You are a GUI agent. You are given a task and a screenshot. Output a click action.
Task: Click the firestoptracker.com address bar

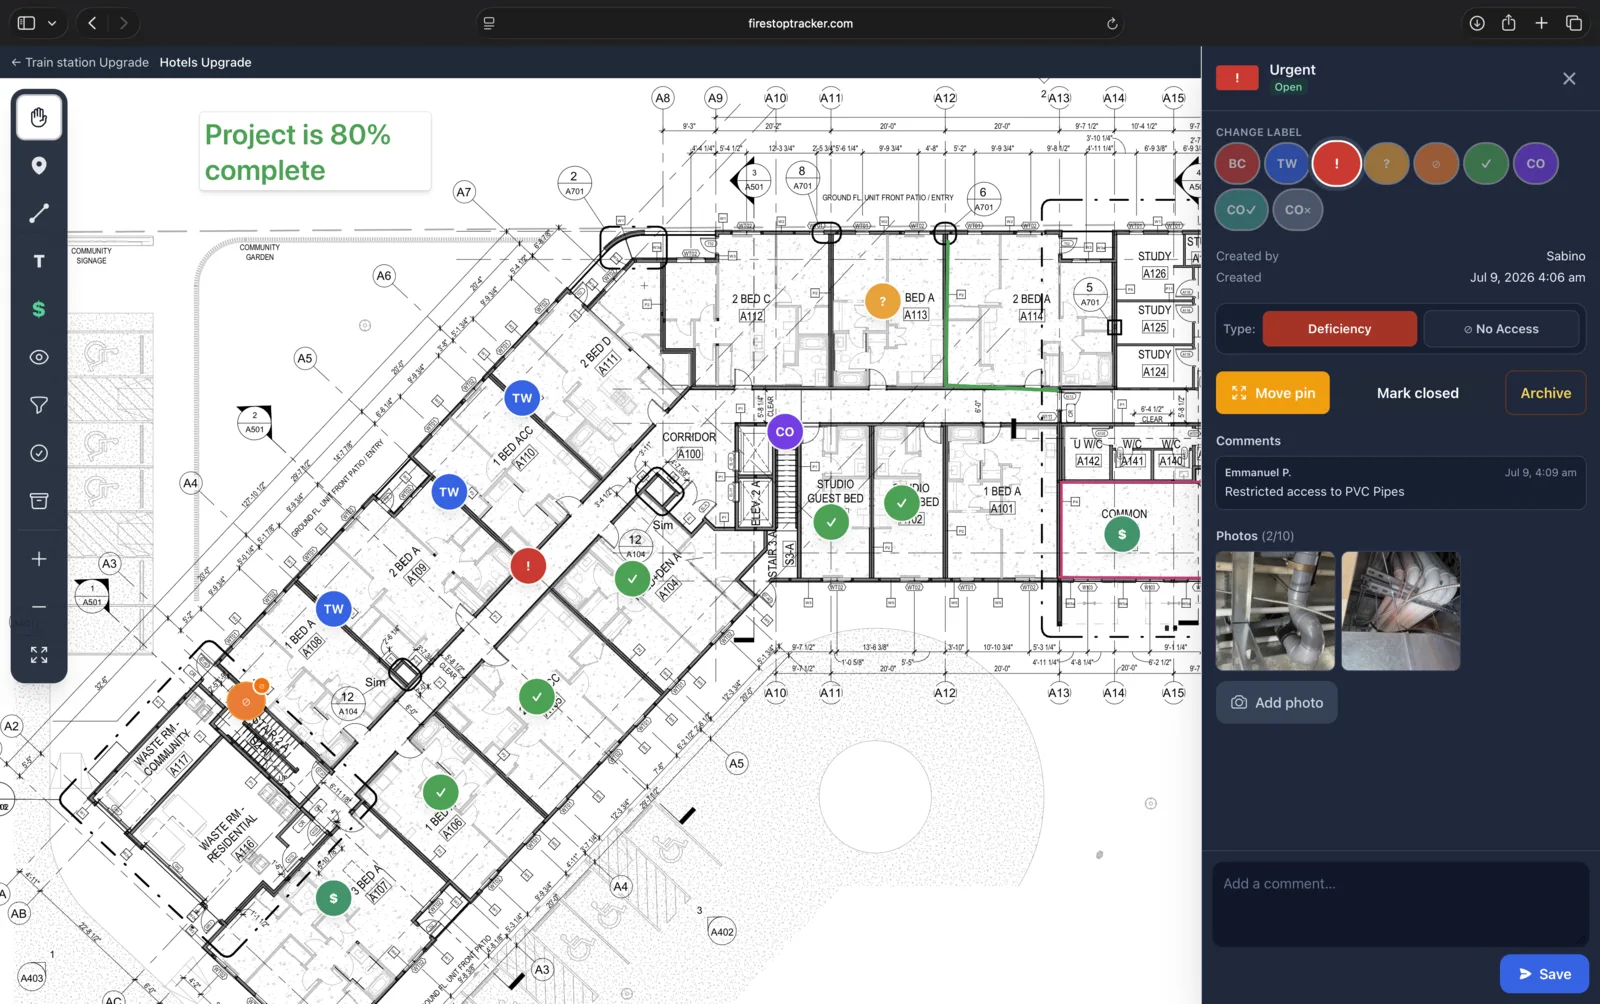click(800, 23)
